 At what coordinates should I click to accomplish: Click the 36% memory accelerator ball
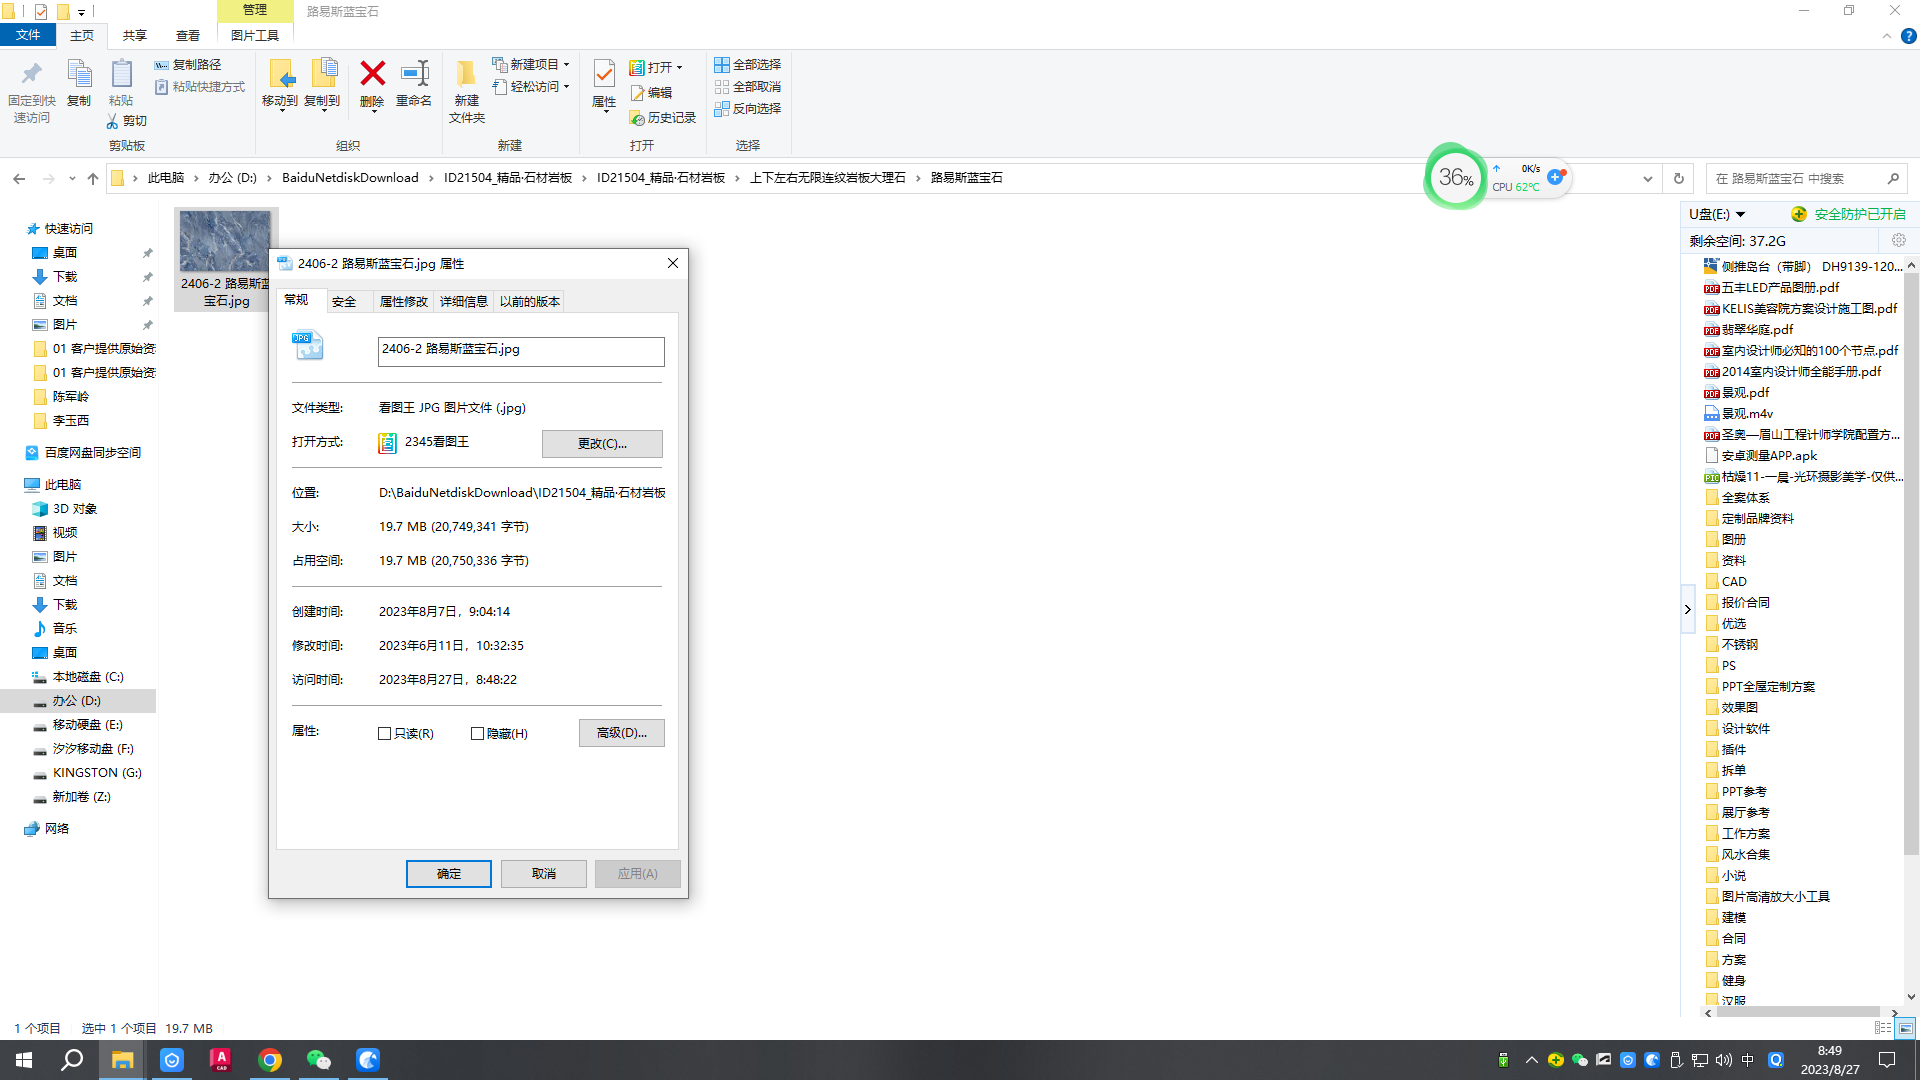[x=1456, y=178]
